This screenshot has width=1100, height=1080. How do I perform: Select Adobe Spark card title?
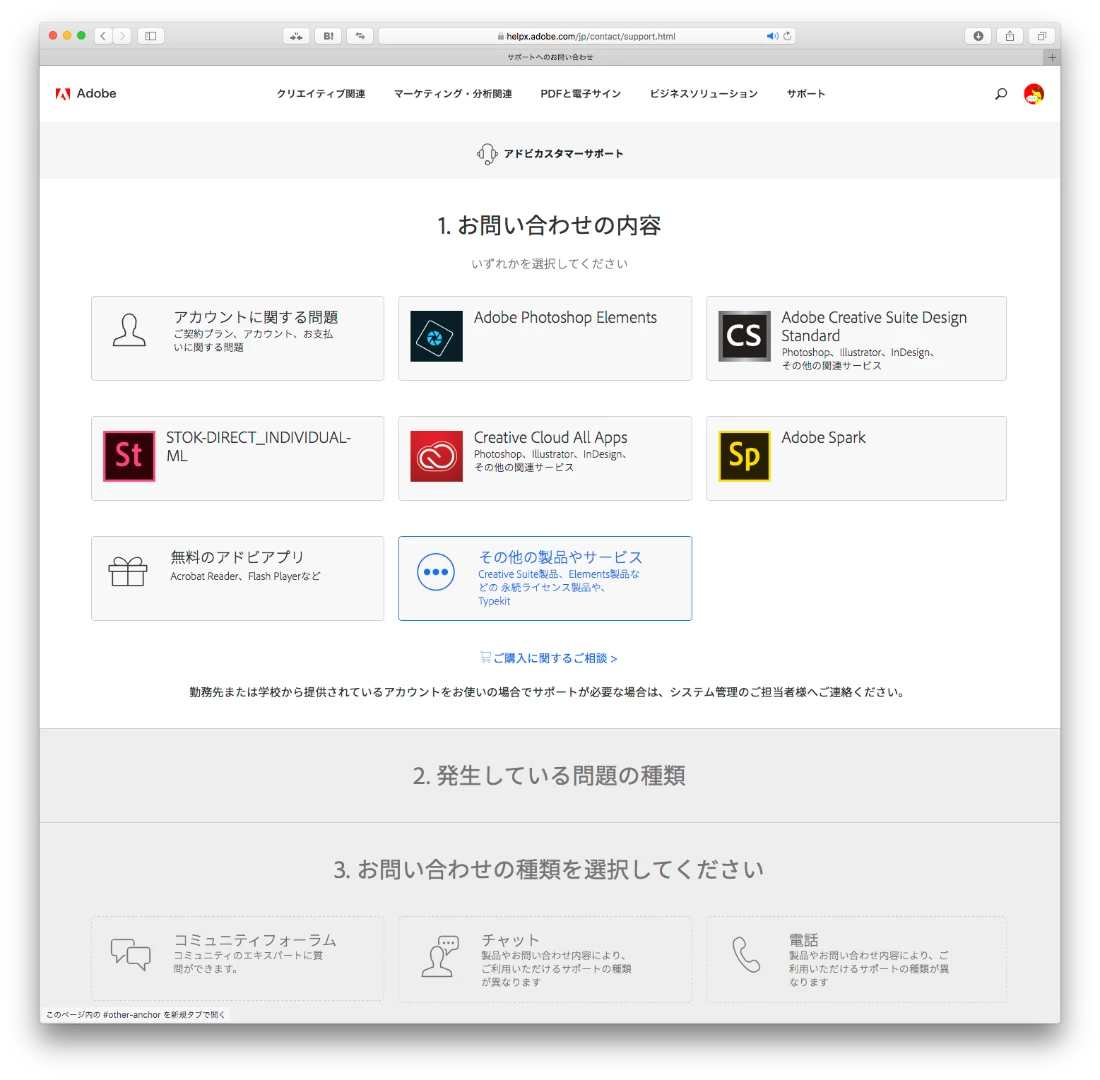click(823, 438)
